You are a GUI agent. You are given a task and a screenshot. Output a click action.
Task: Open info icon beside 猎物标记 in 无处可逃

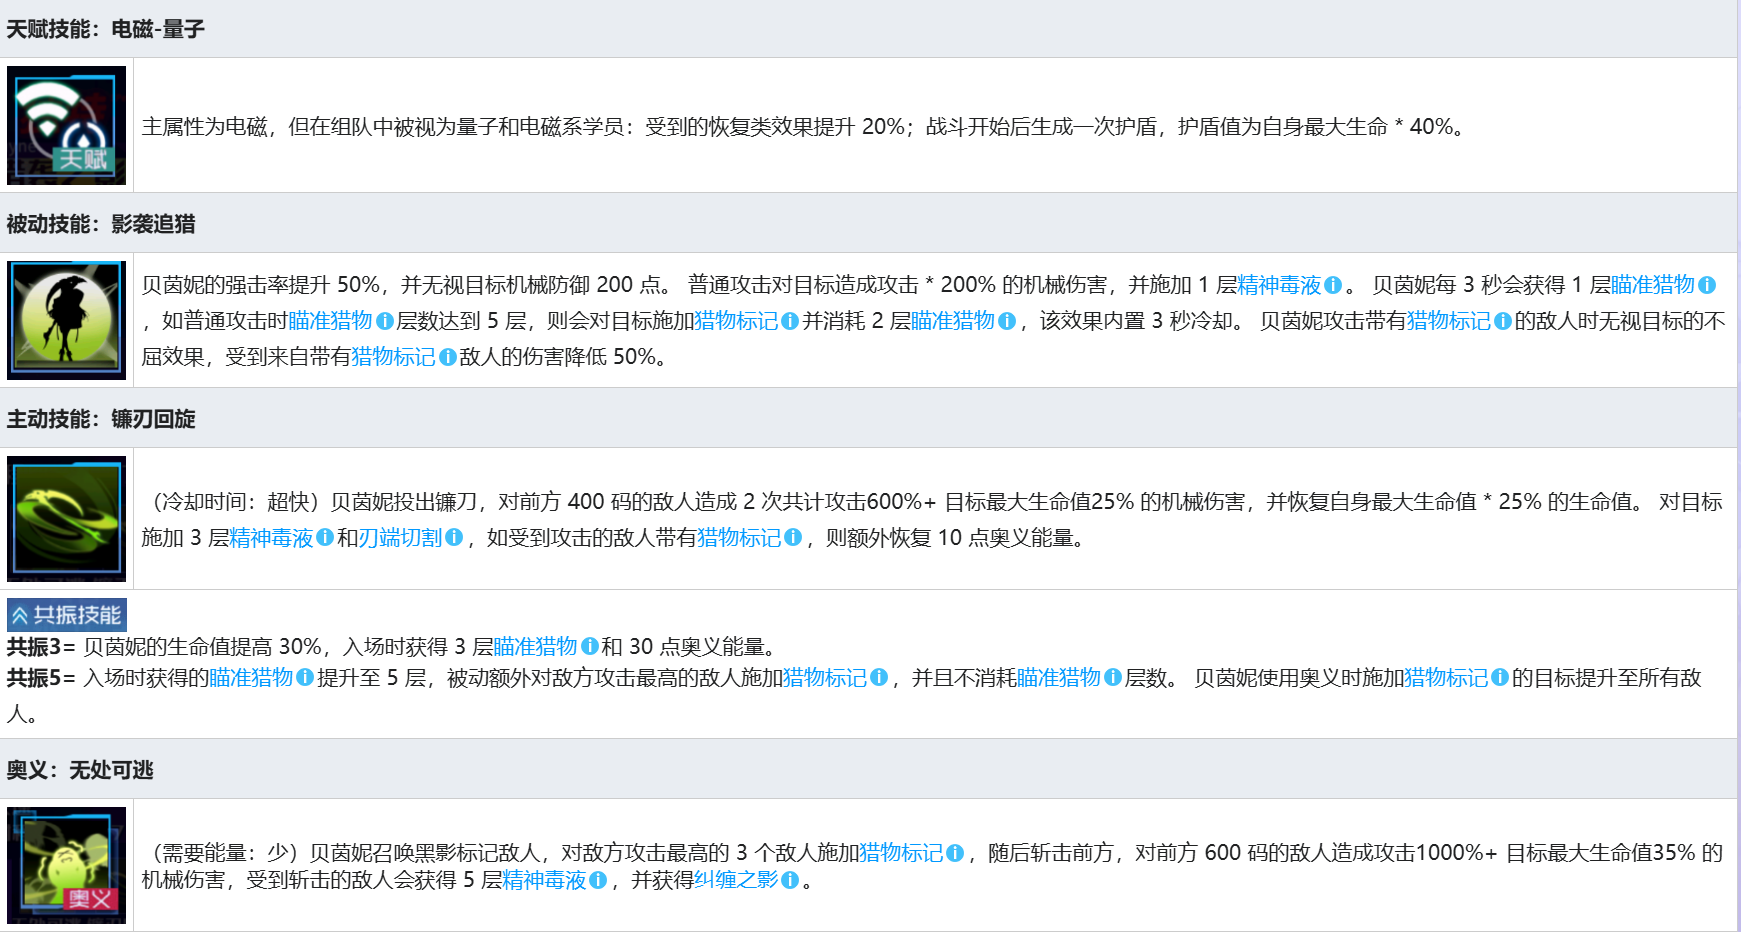(954, 853)
